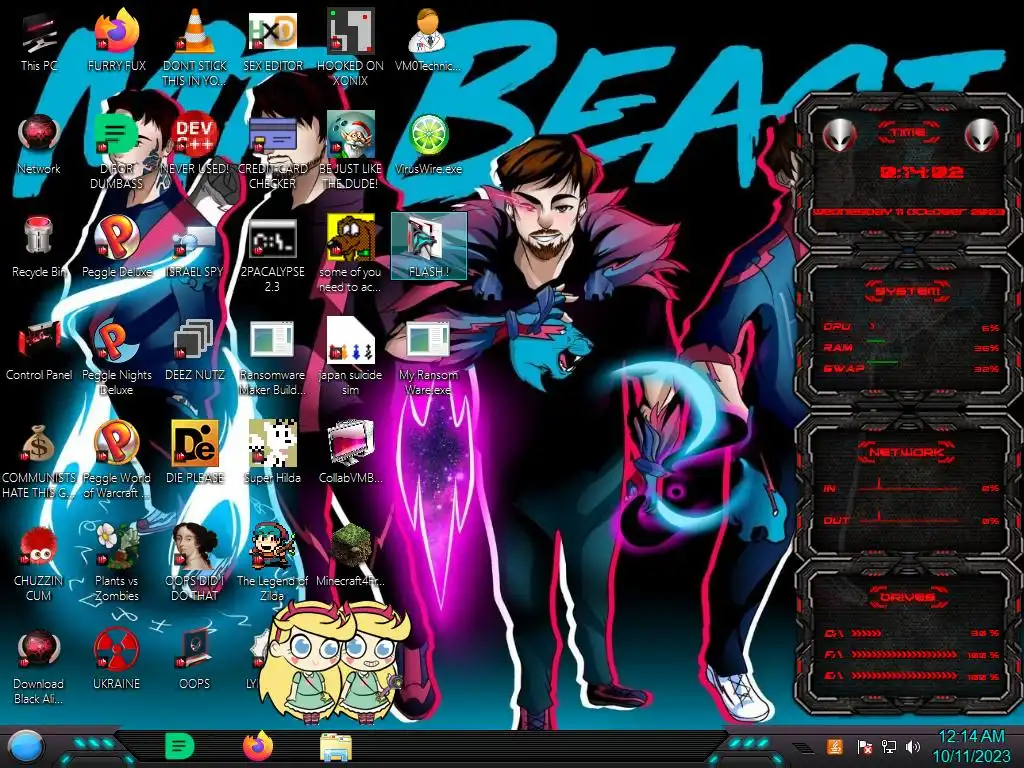Click the OUT graph in NETWORK widget
Image resolution: width=1024 pixels, height=768 pixels.
pos(909,517)
